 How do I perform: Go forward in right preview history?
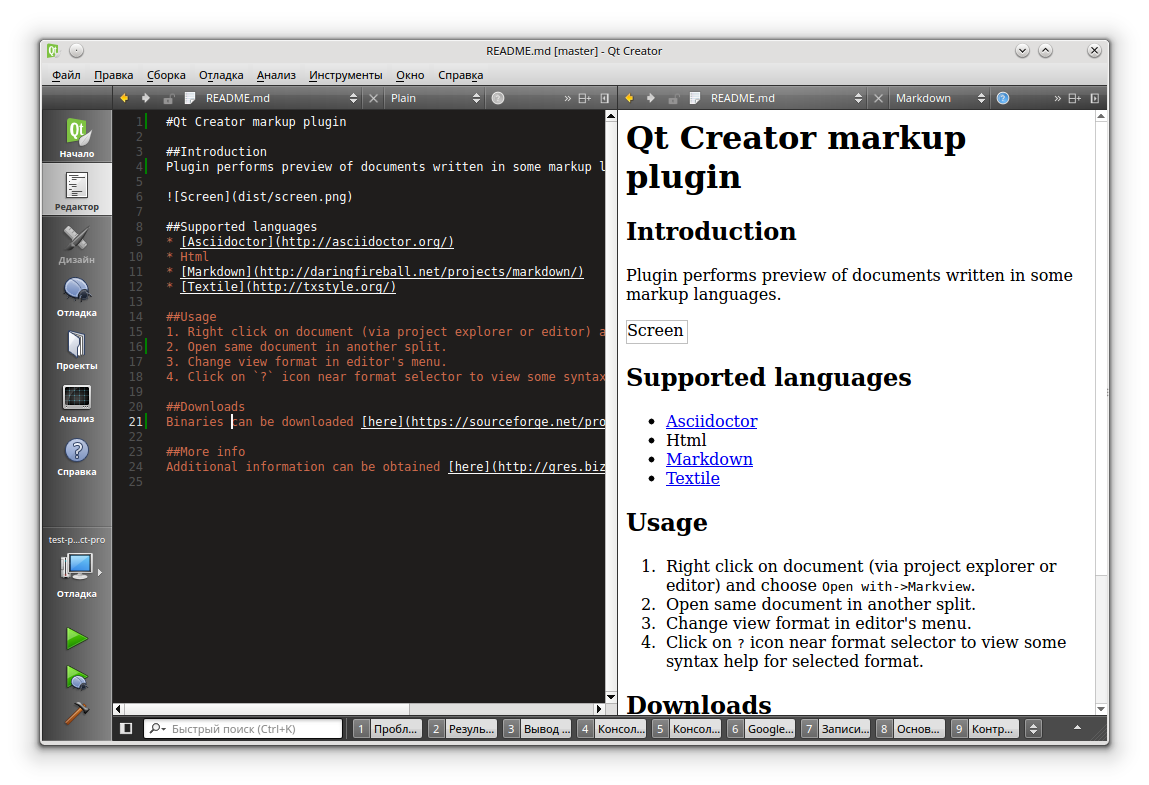coord(651,98)
